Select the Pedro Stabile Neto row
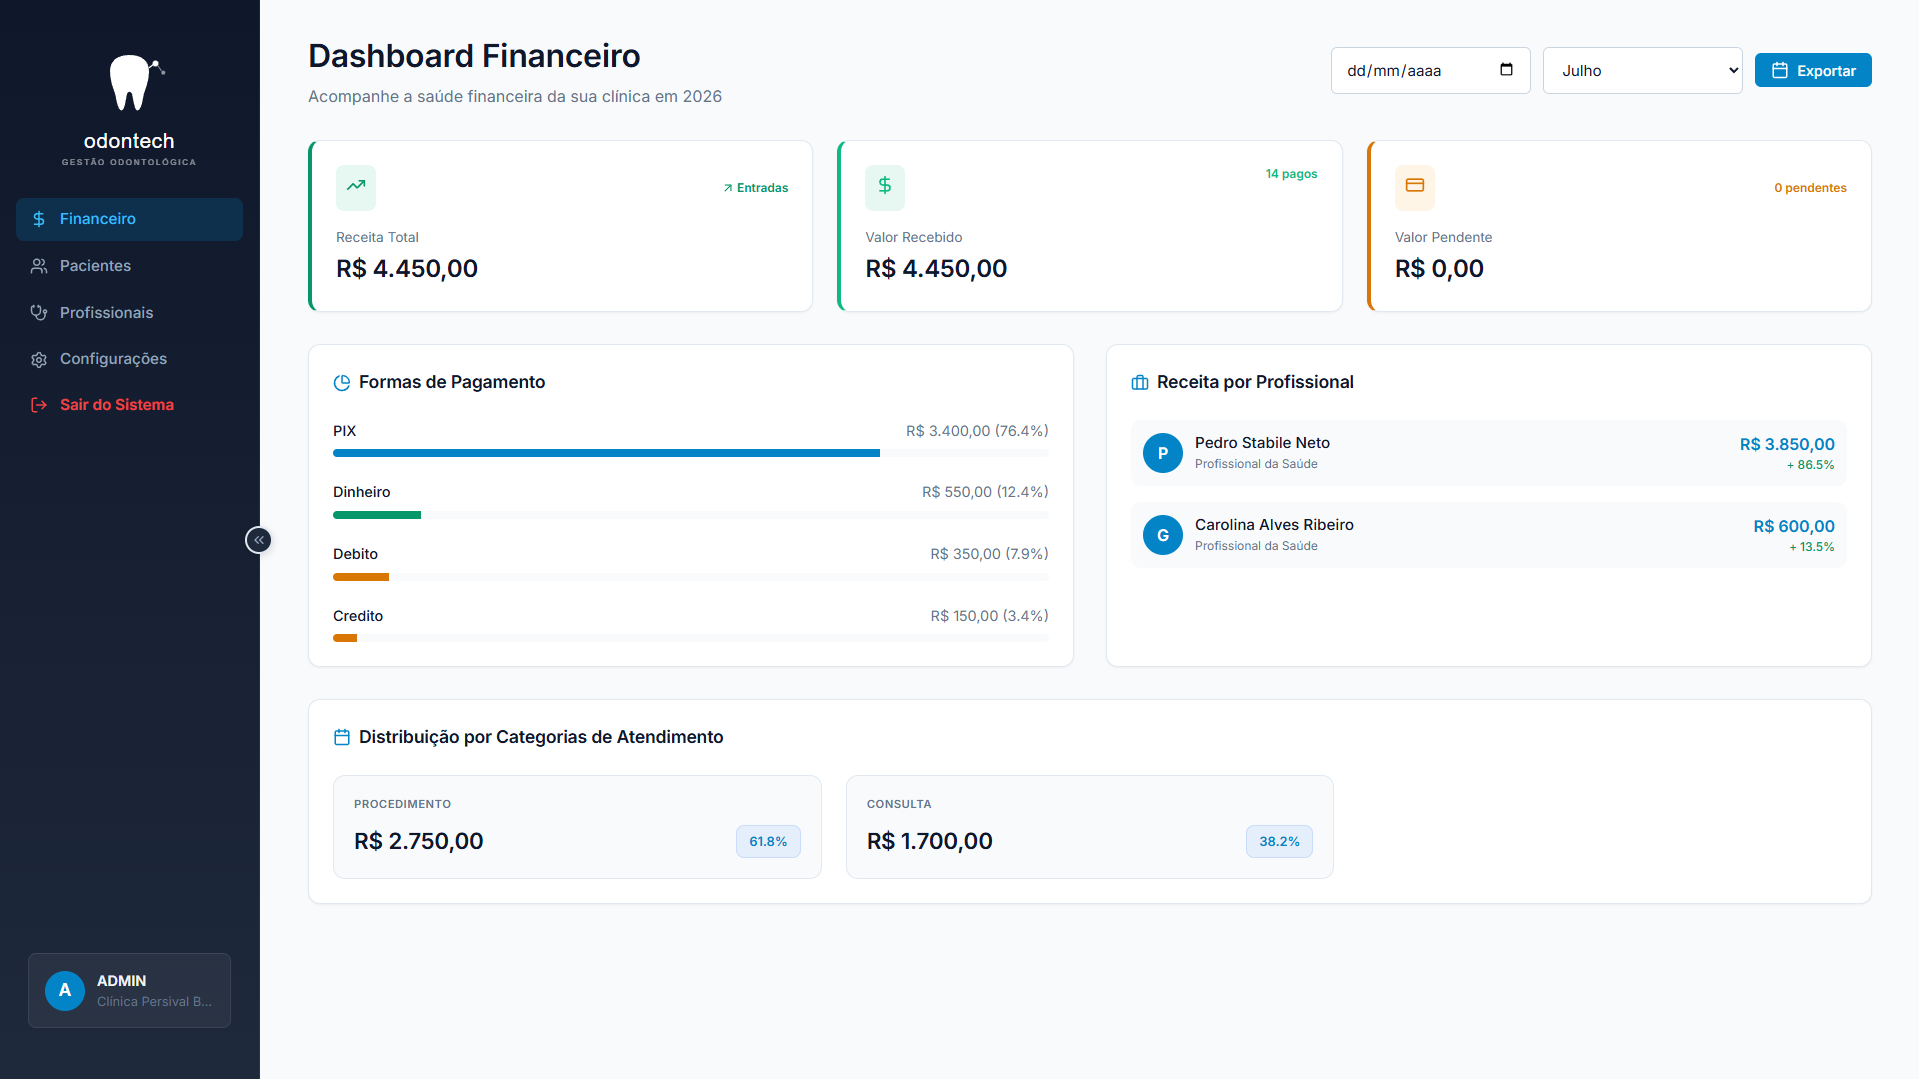Image resolution: width=1919 pixels, height=1079 pixels. point(1488,453)
